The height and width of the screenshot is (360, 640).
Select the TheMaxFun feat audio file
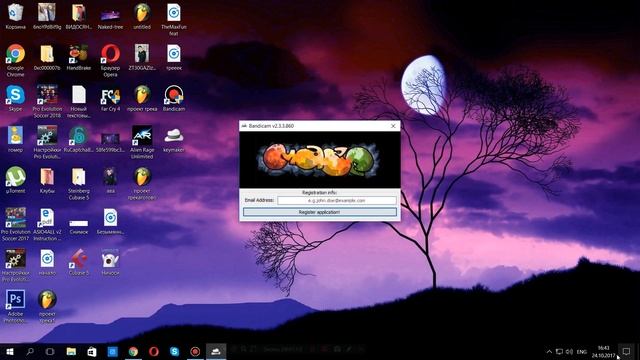174,19
